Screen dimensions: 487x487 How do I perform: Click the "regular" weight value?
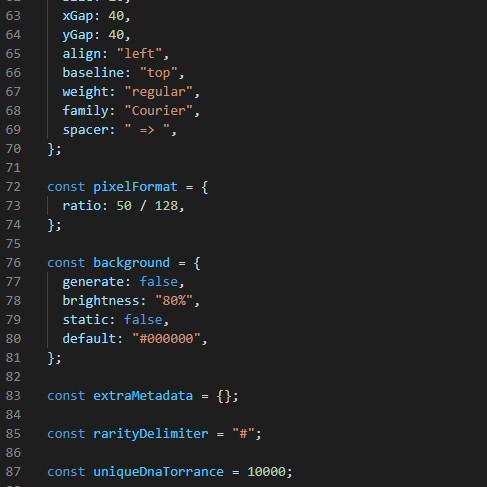coord(159,92)
